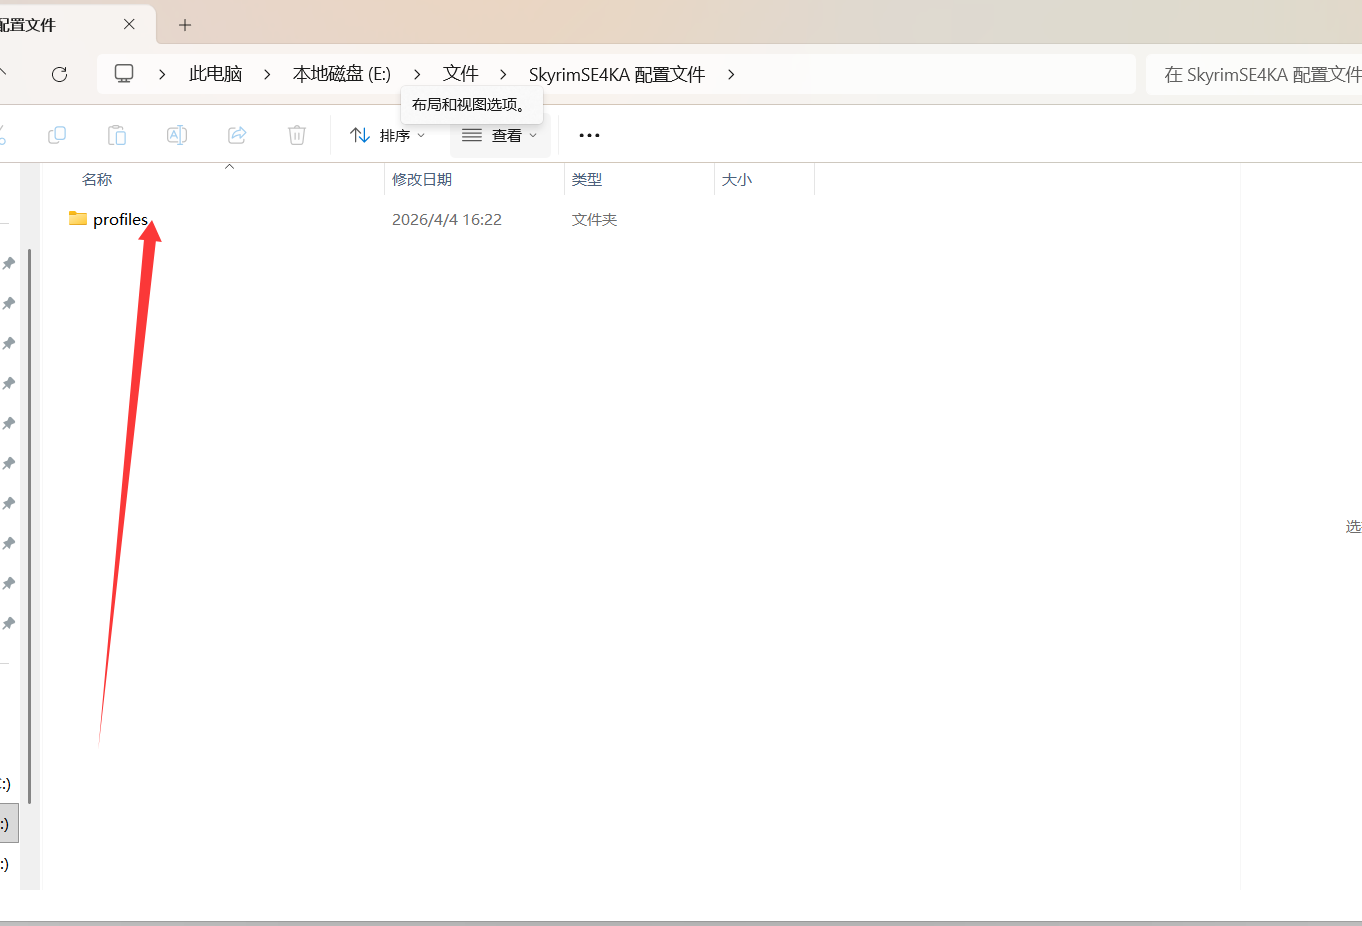
Task: Click the Paste icon in the toolbar
Action: pyautogui.click(x=116, y=135)
